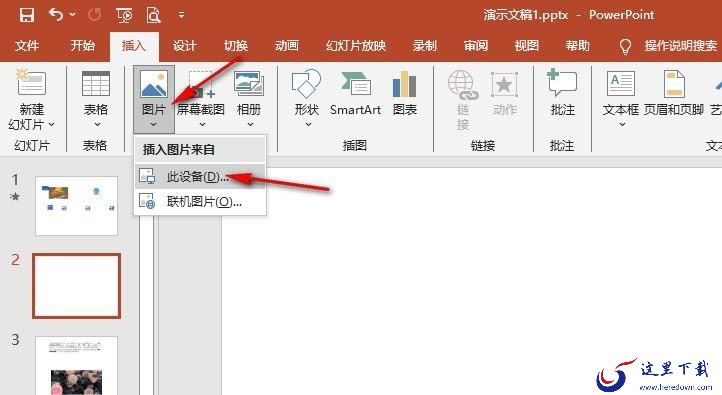This screenshot has width=722, height=395.
Task: Insert a SmartArt graphic
Action: click(x=355, y=94)
